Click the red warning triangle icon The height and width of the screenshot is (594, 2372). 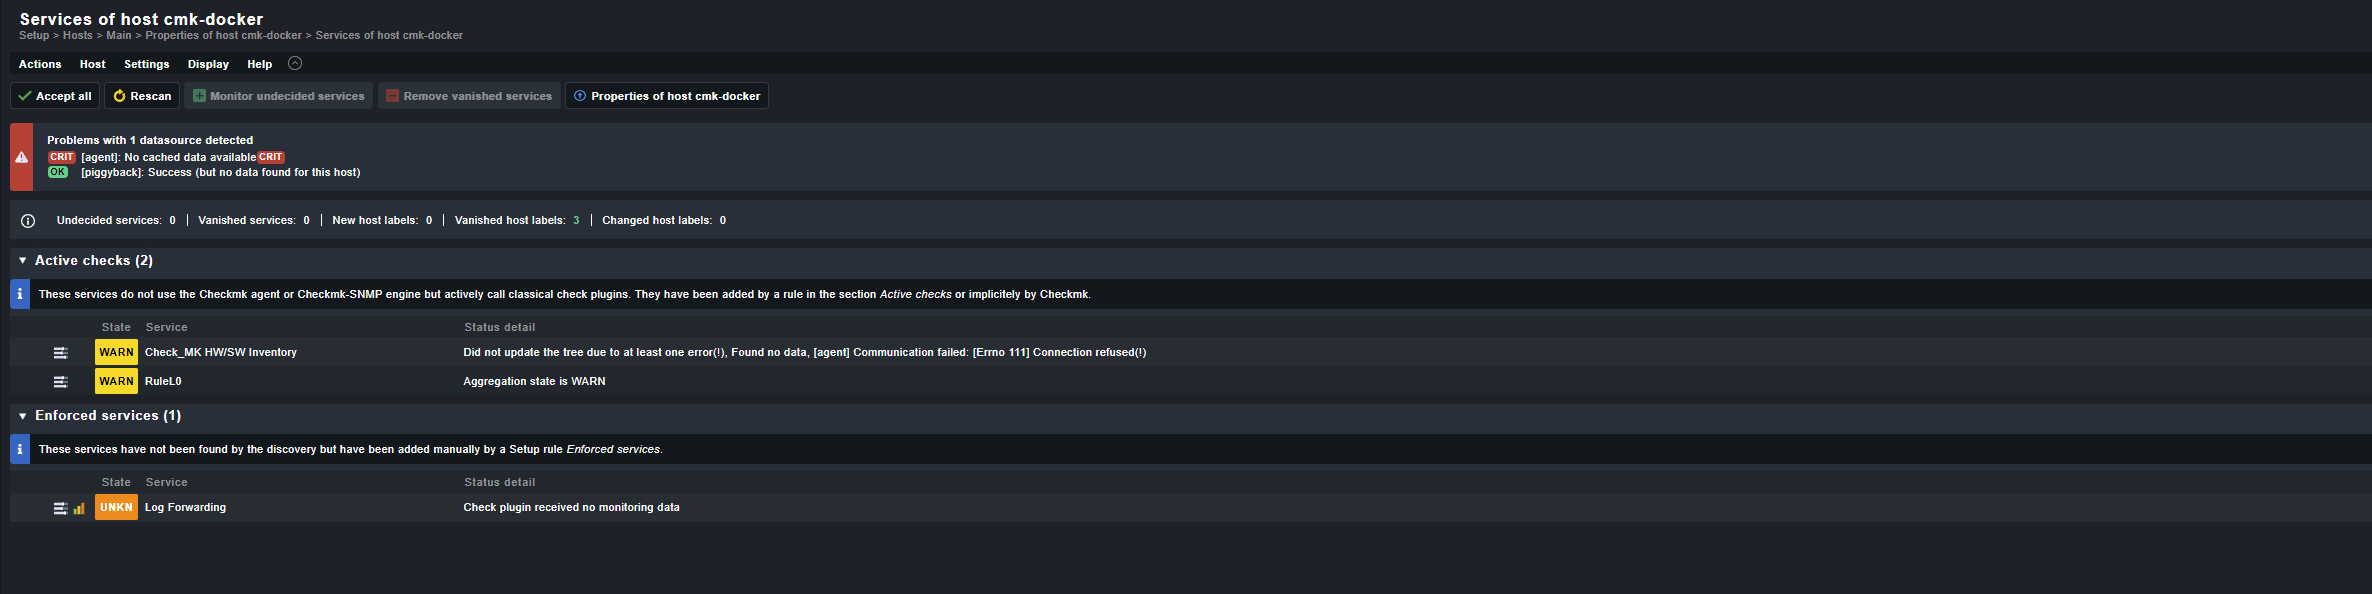21,157
